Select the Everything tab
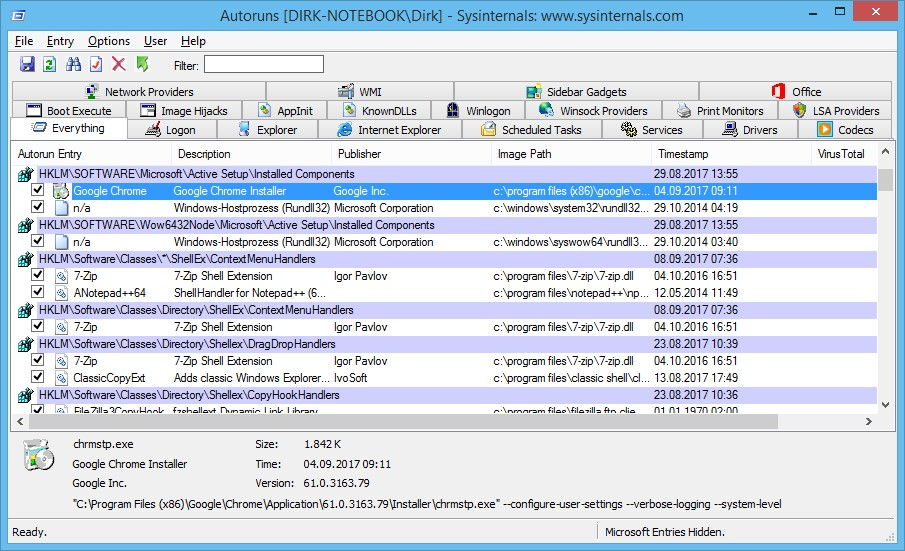Image resolution: width=905 pixels, height=551 pixels. (x=69, y=128)
